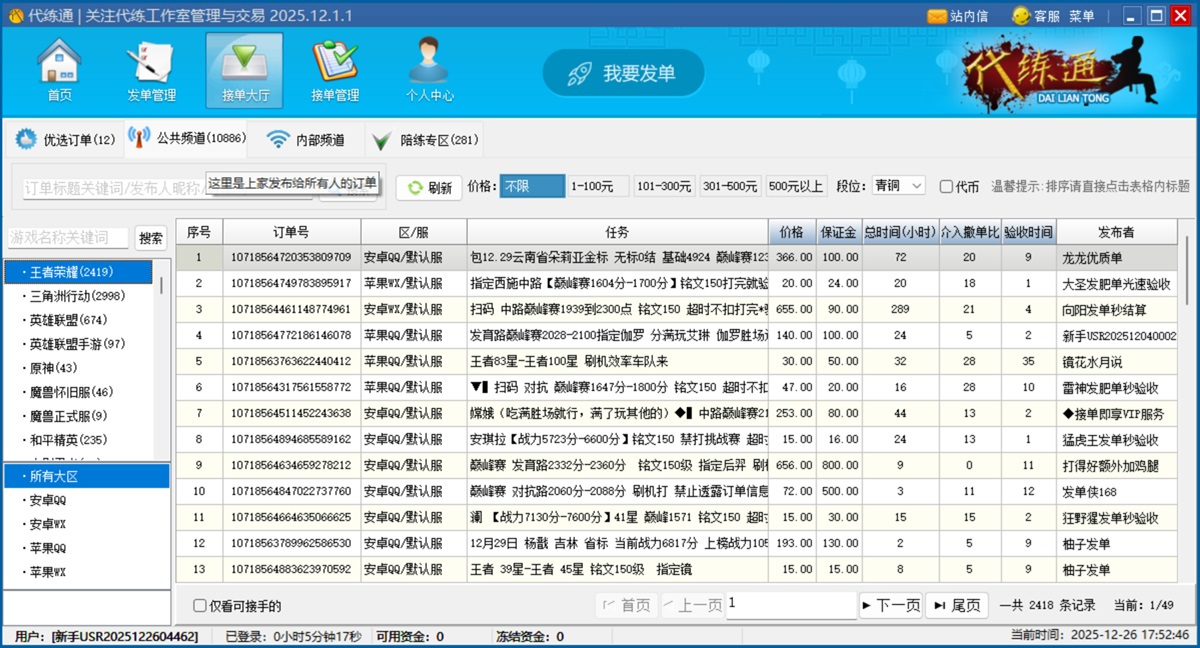The height and width of the screenshot is (648, 1200).
Task: Click the 搜索 search button
Action: click(153, 238)
